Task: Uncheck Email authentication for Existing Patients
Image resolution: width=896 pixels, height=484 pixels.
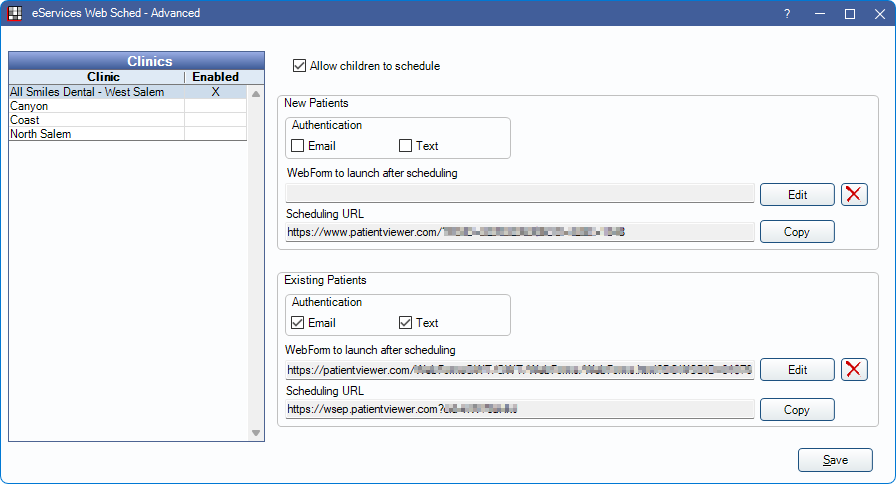Action: [298, 323]
